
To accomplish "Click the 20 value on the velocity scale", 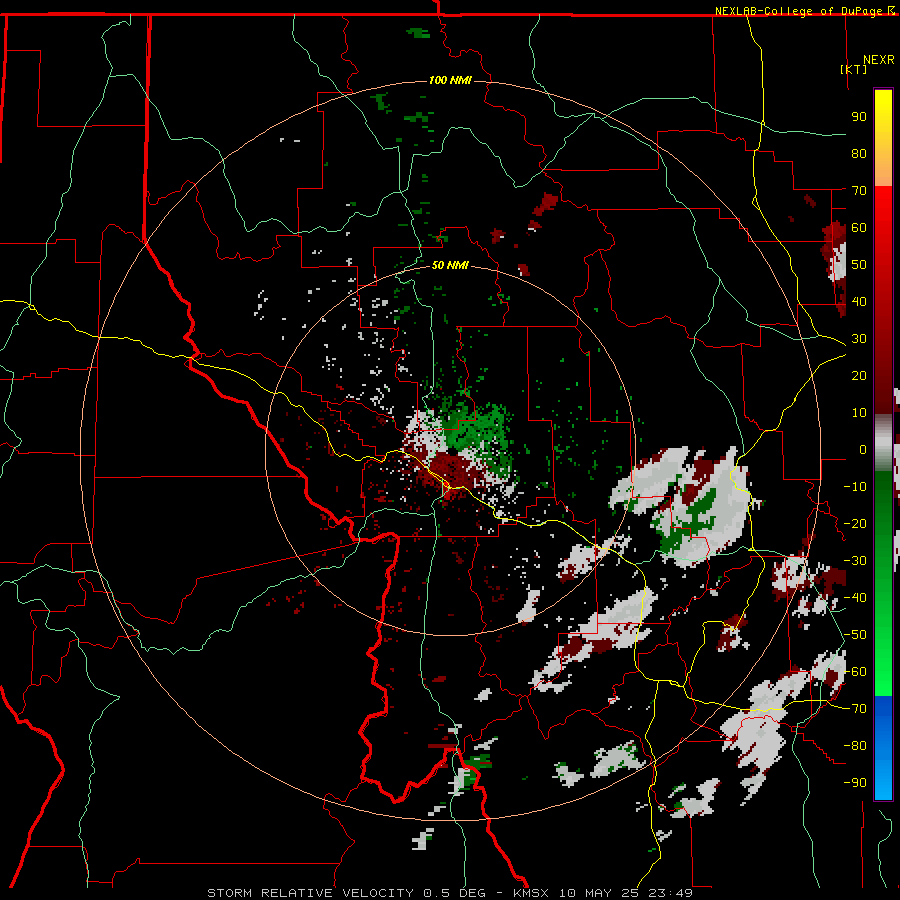I will click(859, 376).
